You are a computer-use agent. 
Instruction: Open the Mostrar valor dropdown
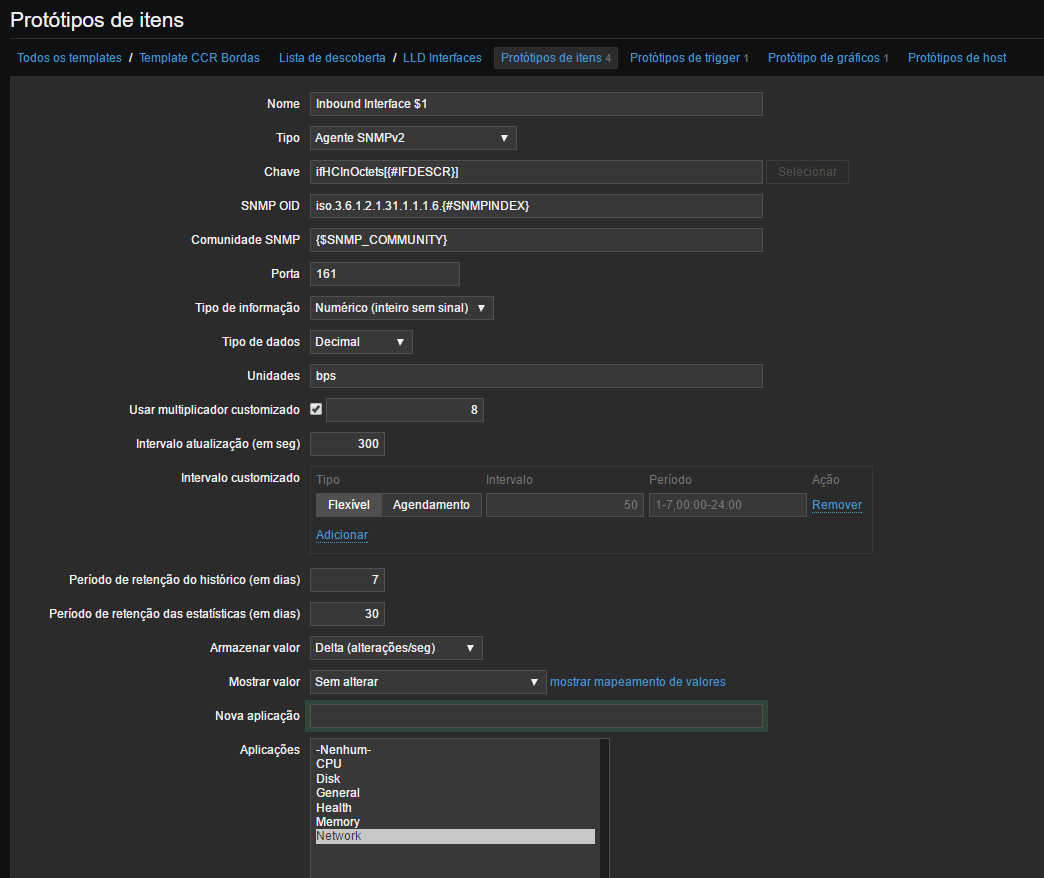(x=428, y=682)
